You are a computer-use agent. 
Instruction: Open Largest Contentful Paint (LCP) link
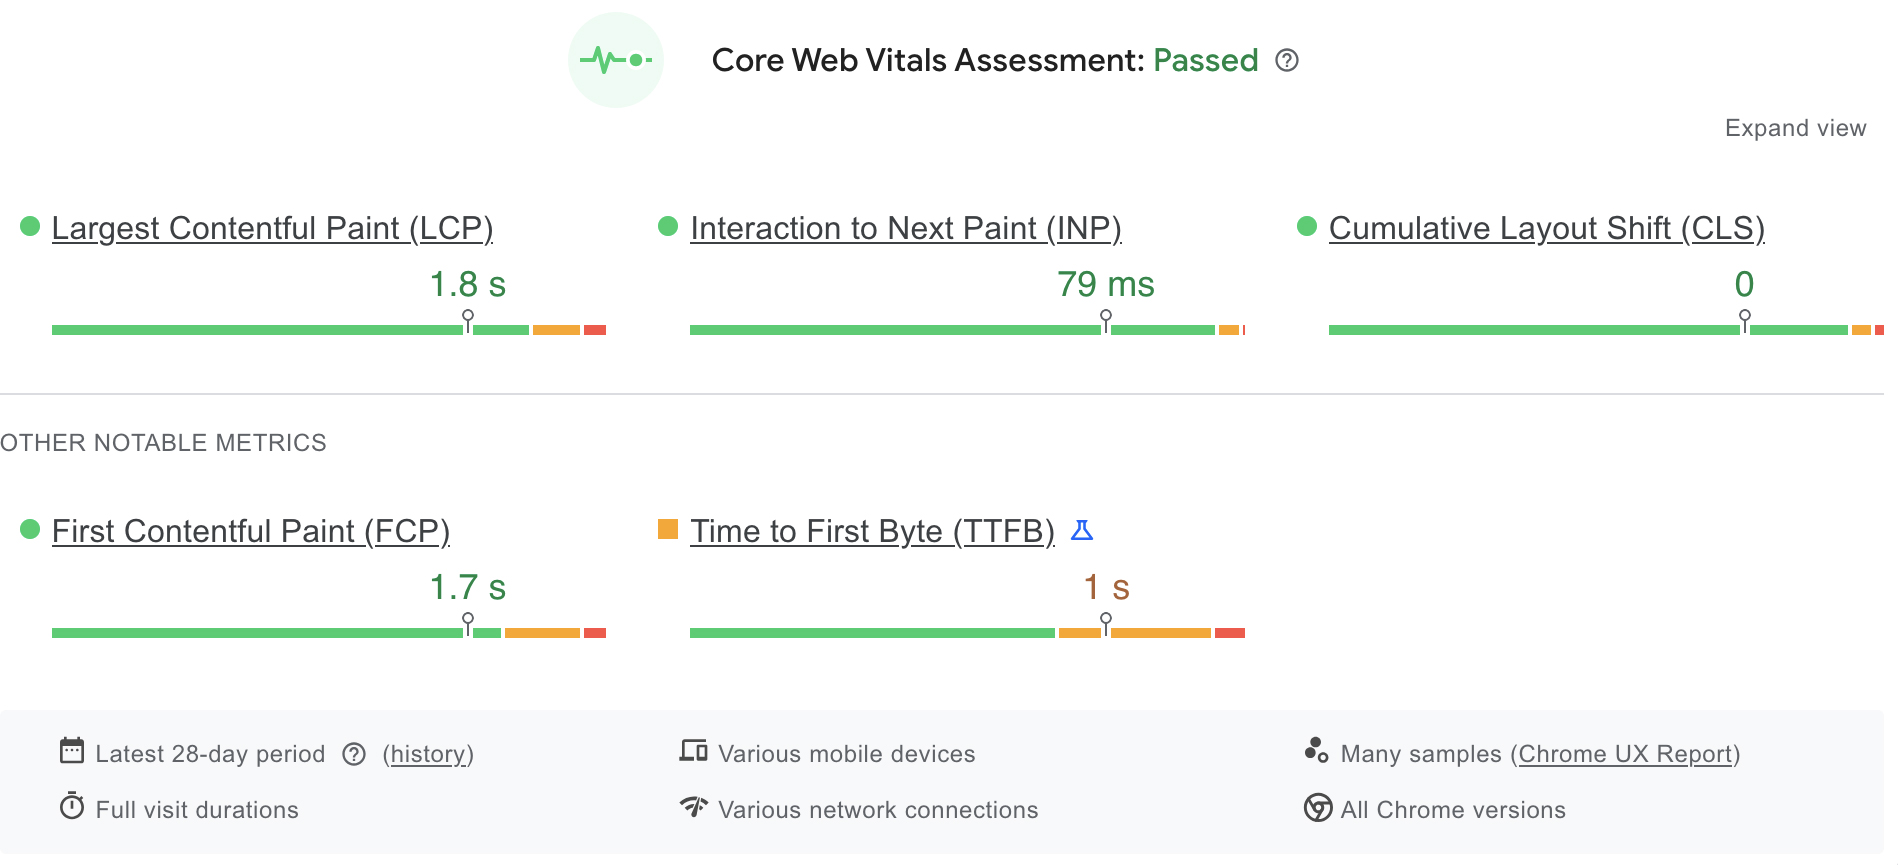pyautogui.click(x=272, y=228)
